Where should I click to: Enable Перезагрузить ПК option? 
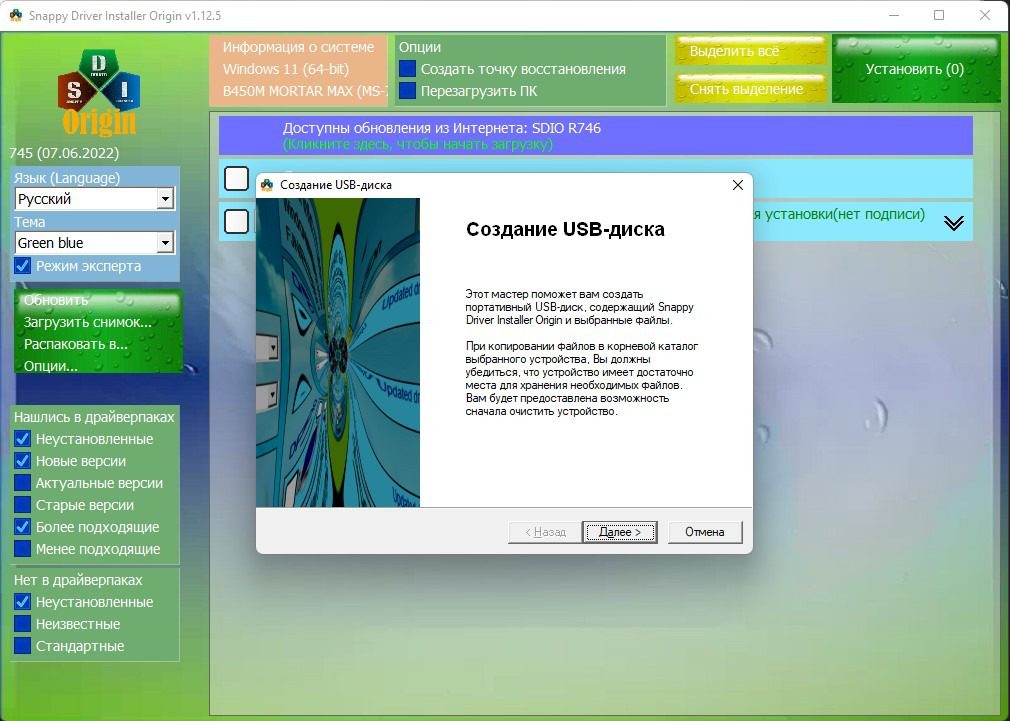(x=407, y=91)
